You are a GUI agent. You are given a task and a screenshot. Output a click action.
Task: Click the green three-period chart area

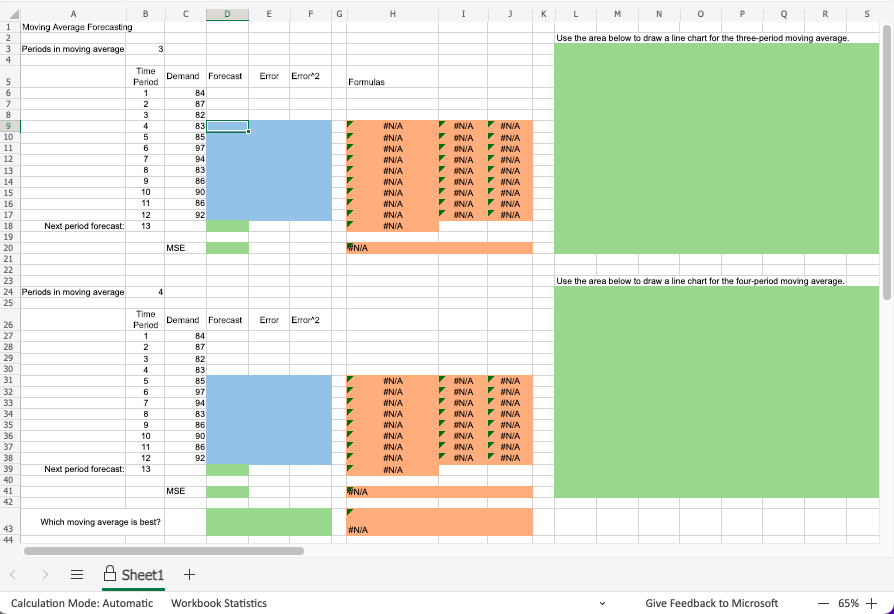click(717, 149)
